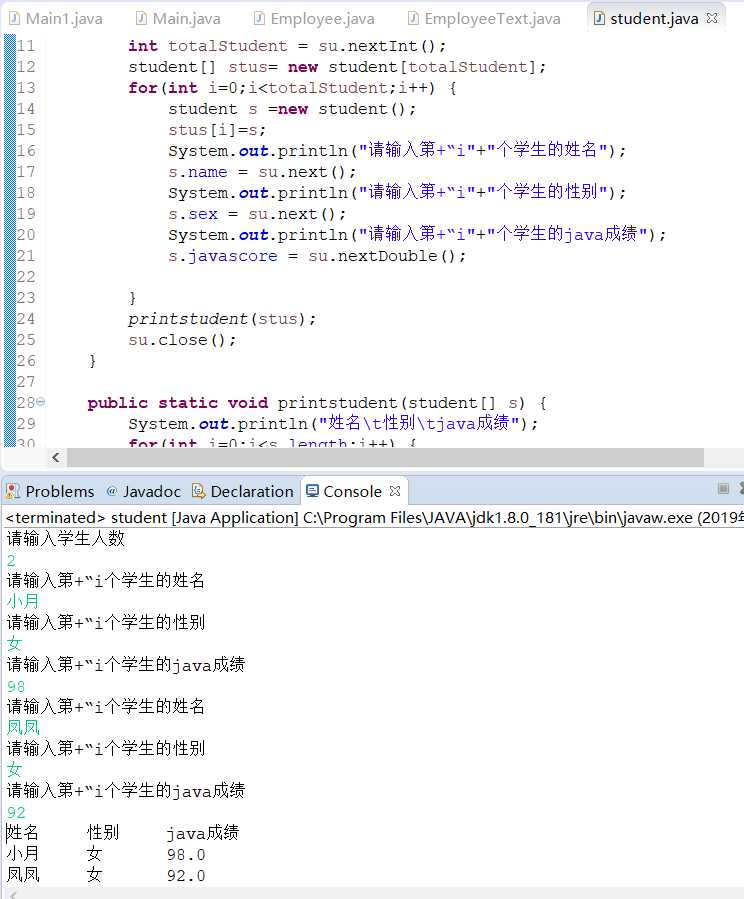Click "printstudent(stus);" on line 24

(222, 318)
